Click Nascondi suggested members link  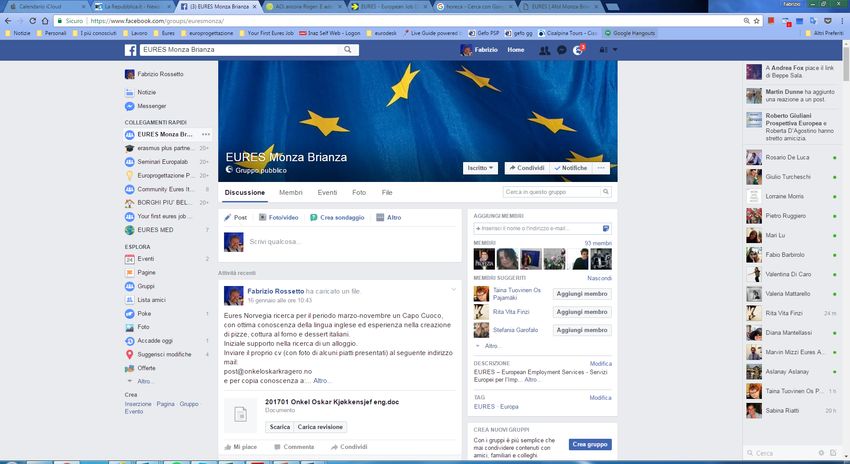599,278
